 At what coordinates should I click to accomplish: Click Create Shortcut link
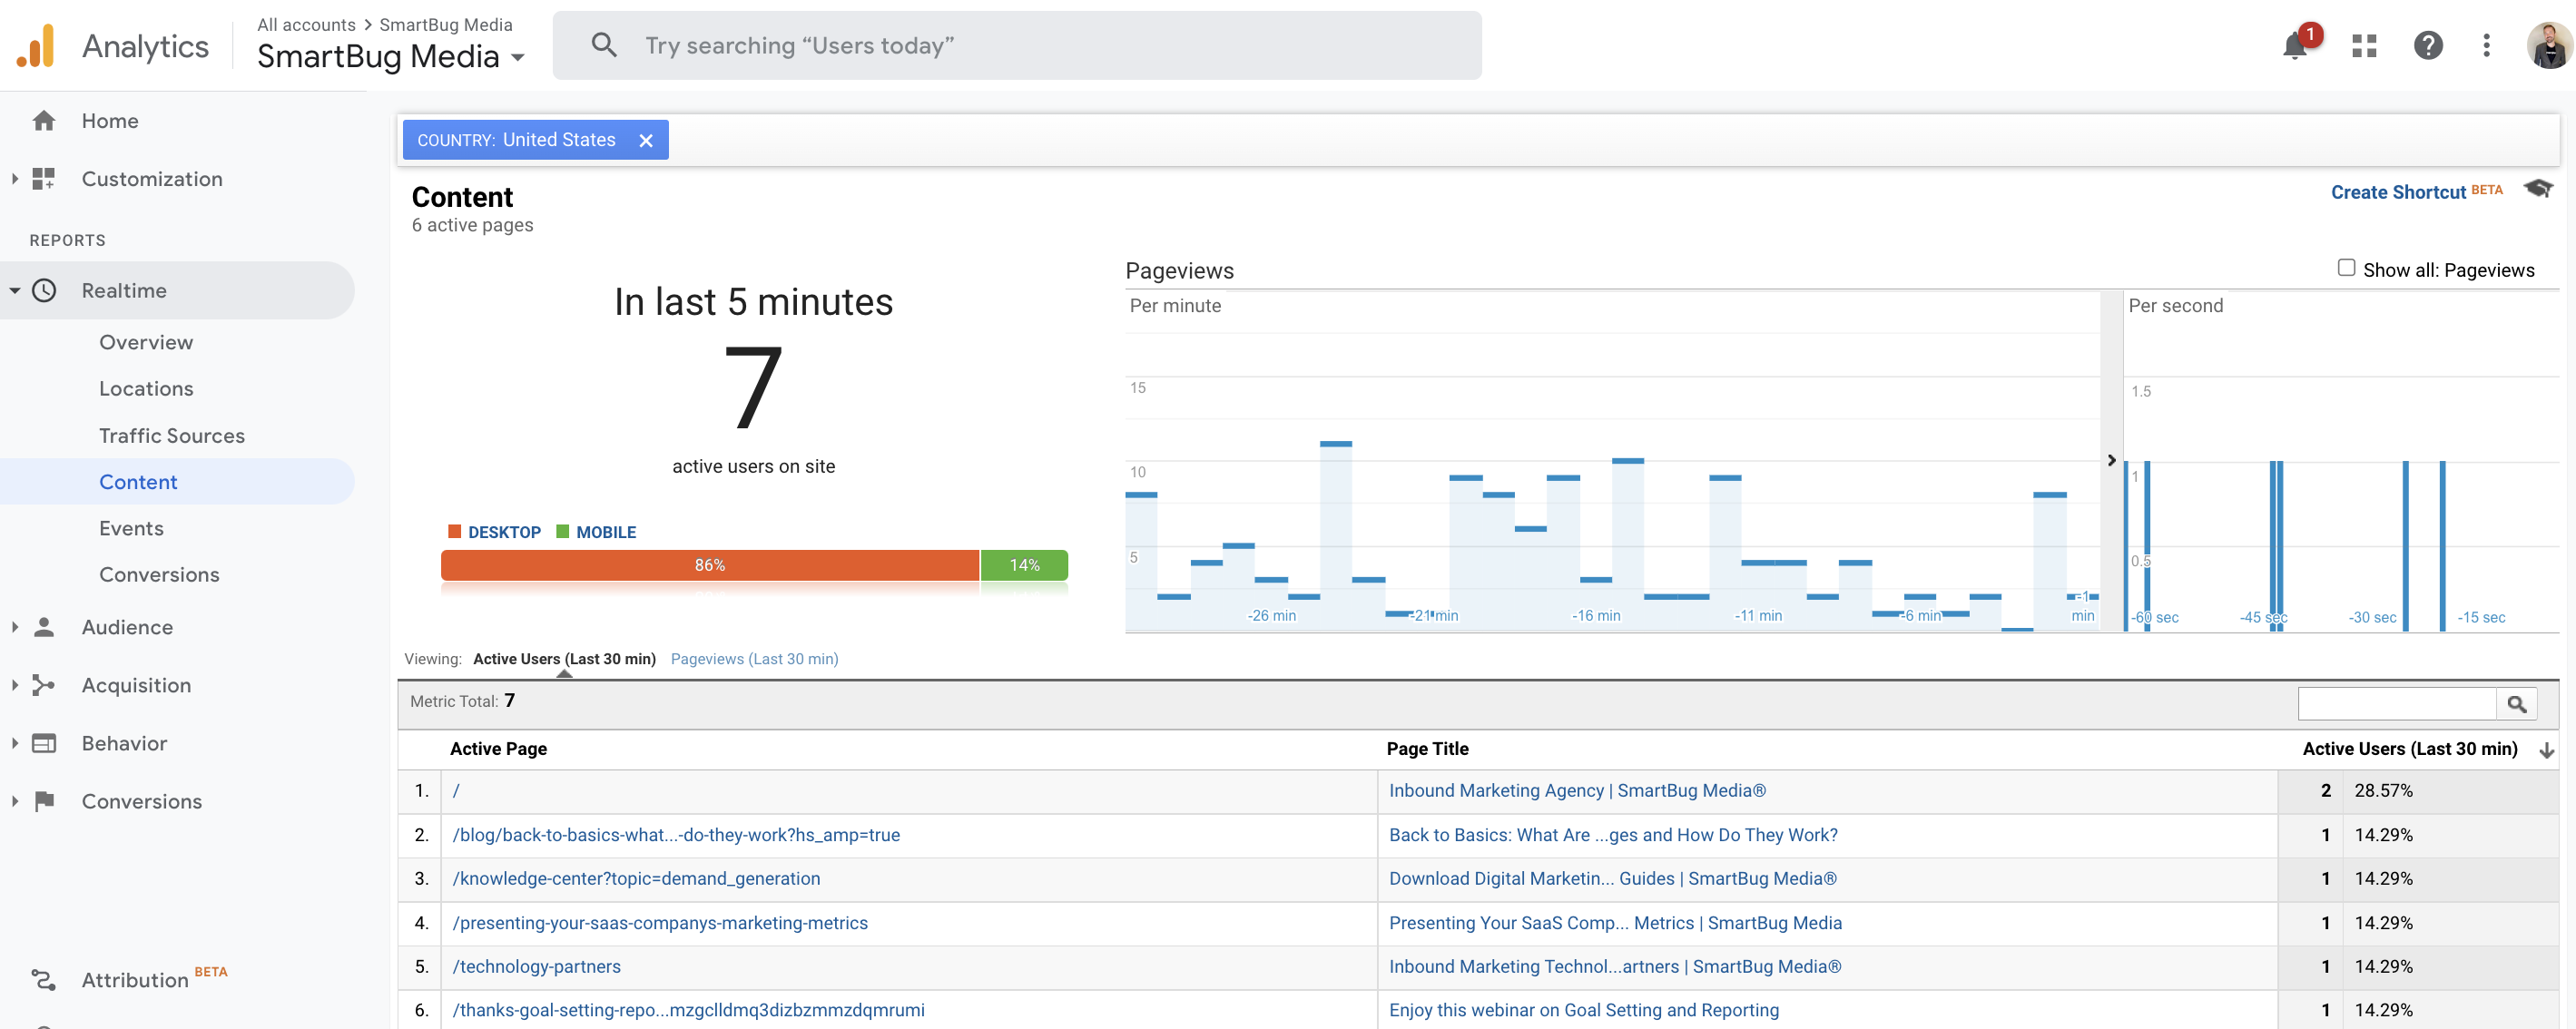[2398, 192]
